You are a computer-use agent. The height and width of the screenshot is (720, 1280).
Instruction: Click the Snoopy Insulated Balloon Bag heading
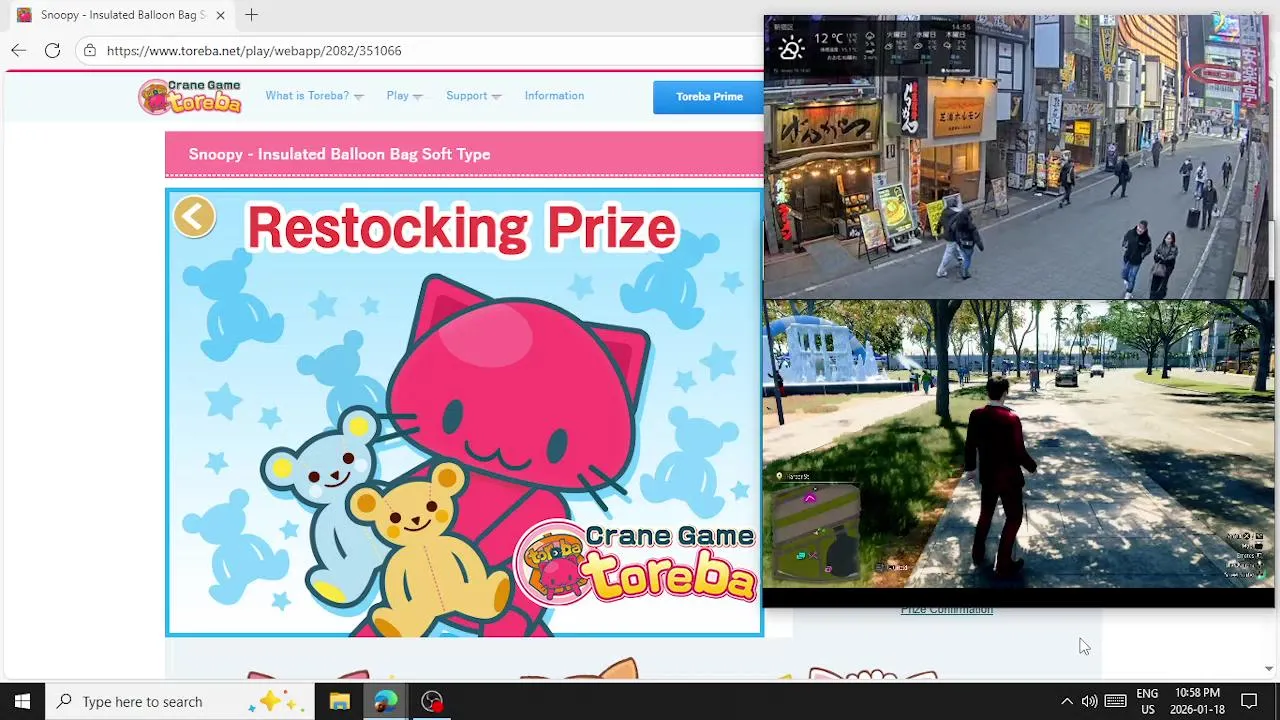339,154
